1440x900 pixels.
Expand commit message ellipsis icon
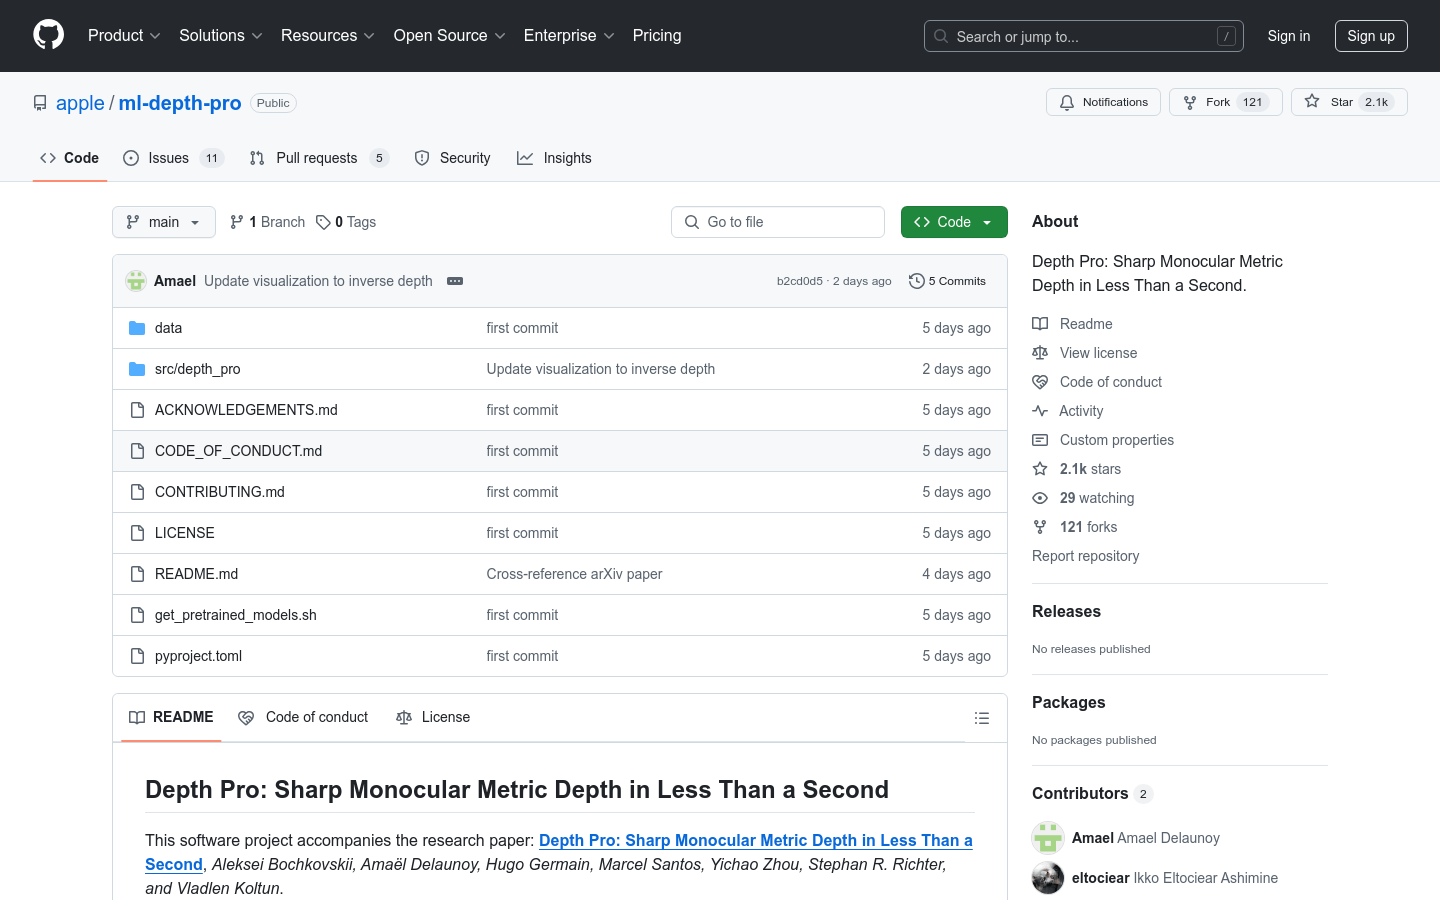point(455,281)
